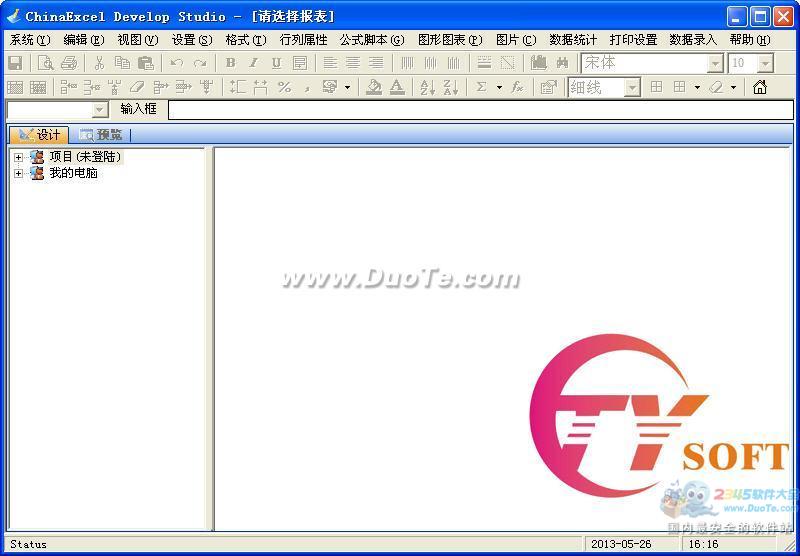
Task: Click the first right-arrow icon right of that eraser
Action: (x=161, y=88)
